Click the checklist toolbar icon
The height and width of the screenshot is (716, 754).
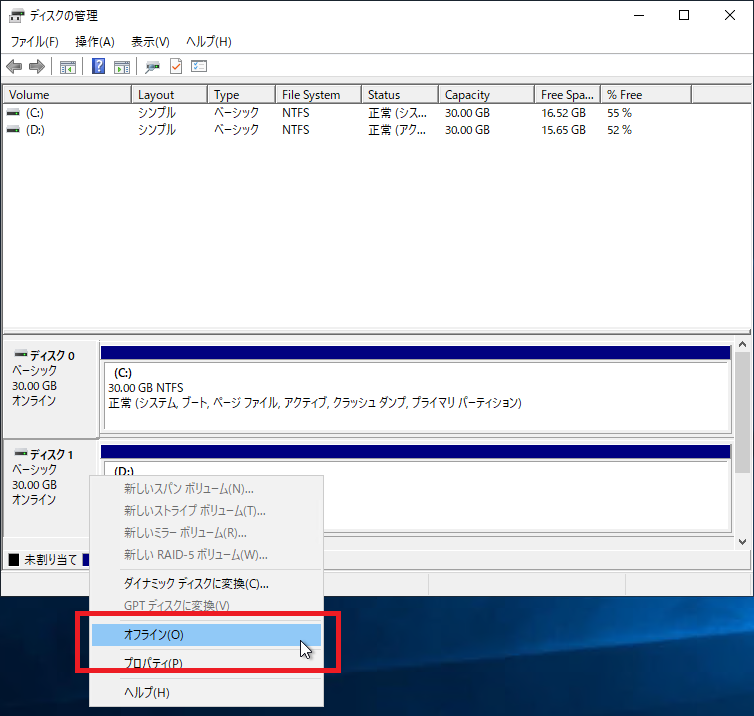pos(199,67)
